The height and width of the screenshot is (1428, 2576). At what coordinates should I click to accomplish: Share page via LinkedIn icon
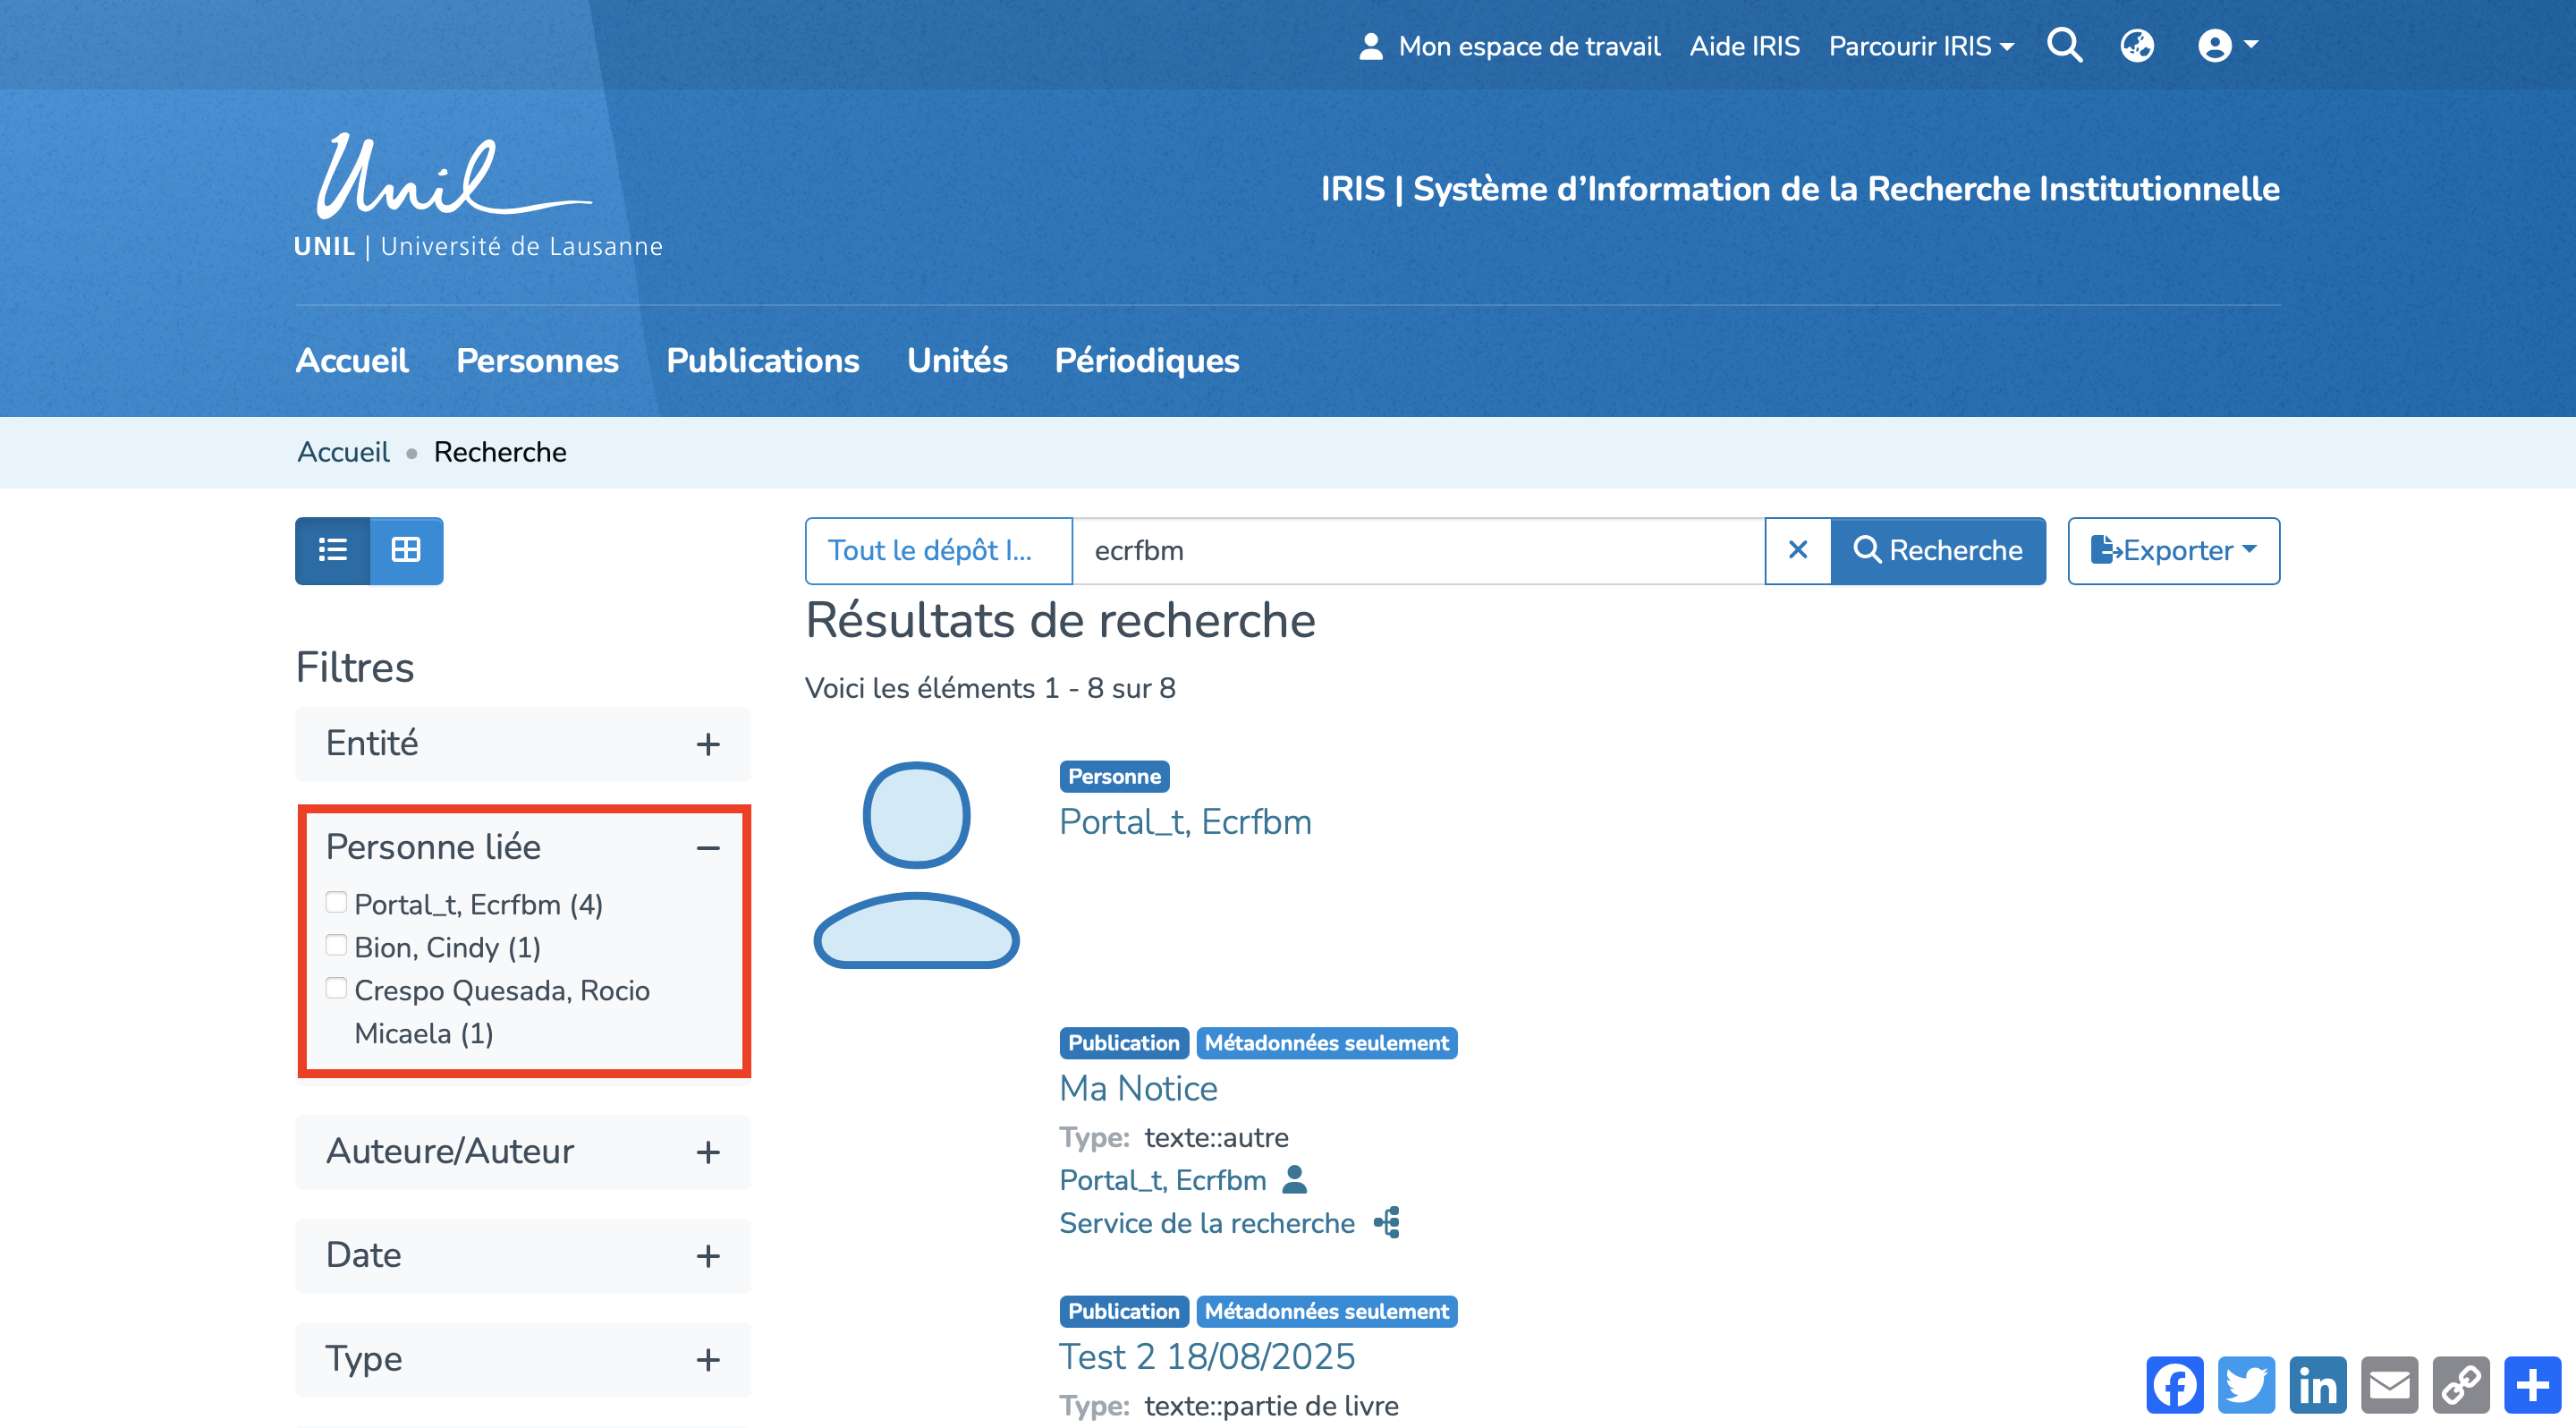coord(2317,1385)
